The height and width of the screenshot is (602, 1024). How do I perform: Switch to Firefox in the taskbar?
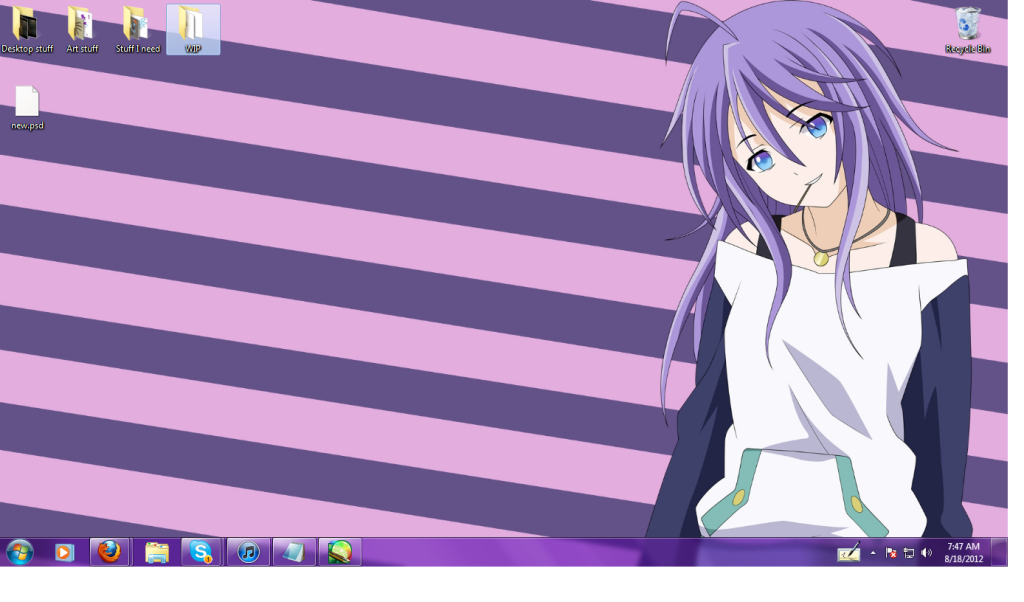click(110, 552)
